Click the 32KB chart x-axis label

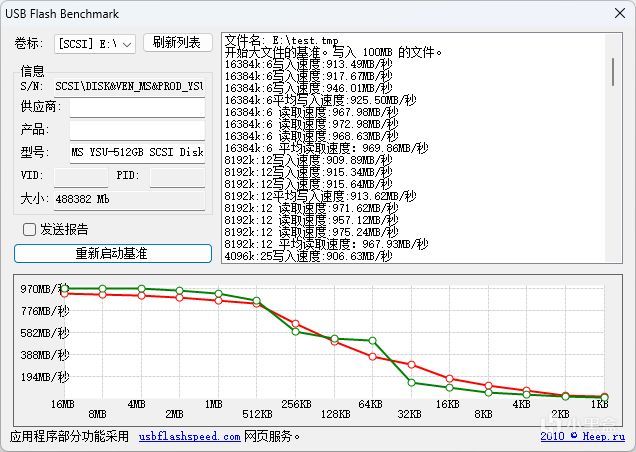click(x=409, y=414)
